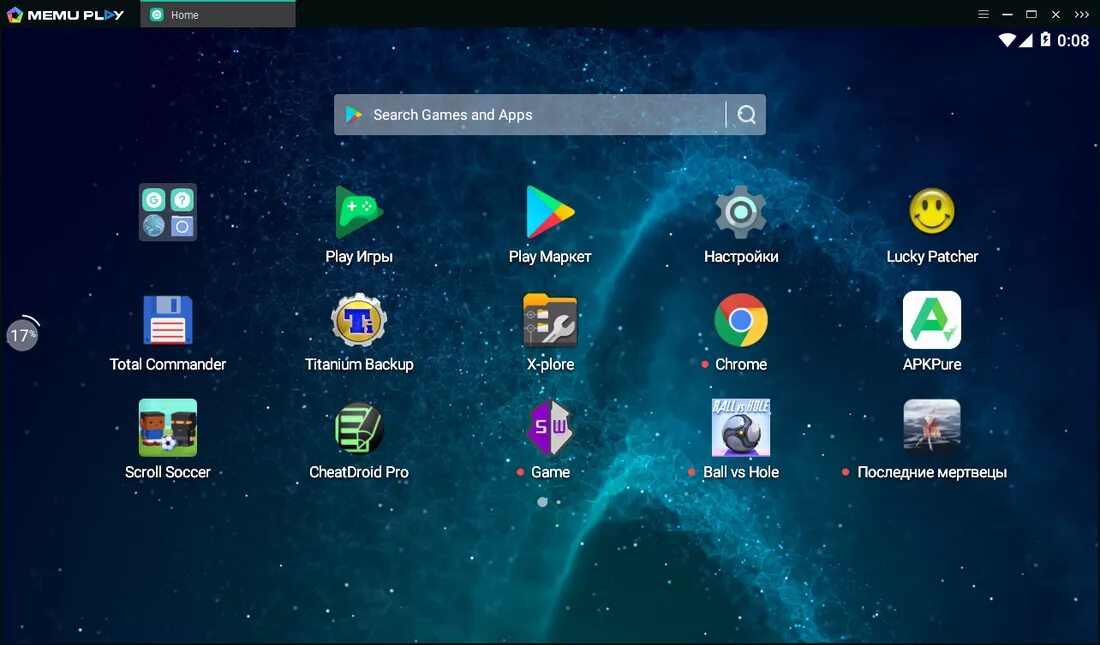Viewport: 1100px width, 645px height.
Task: Open Настройки settings gear
Action: (x=741, y=212)
